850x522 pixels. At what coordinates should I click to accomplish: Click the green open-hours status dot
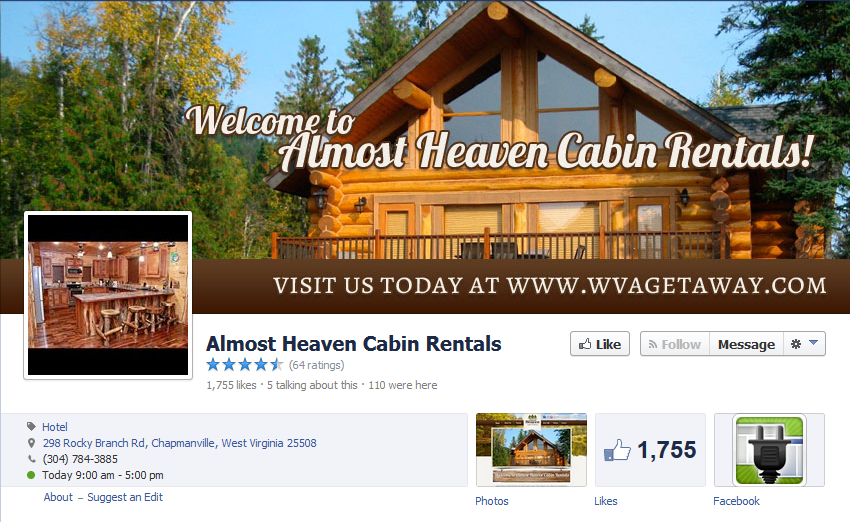coord(31,475)
